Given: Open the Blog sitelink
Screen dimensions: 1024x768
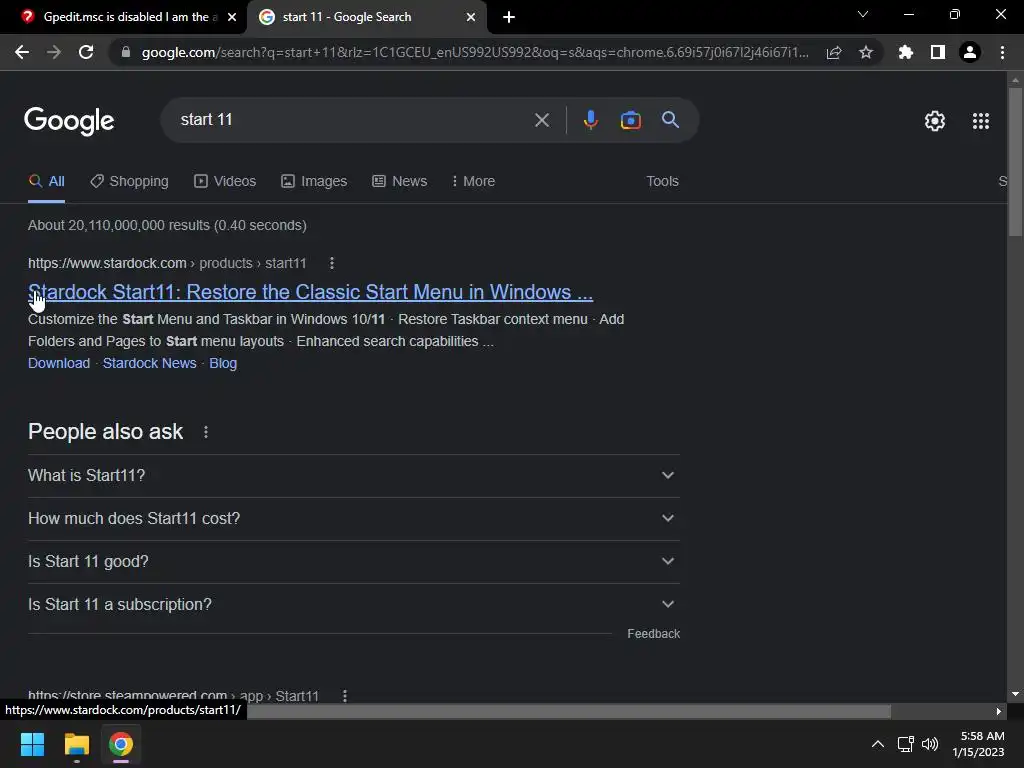Looking at the screenshot, I should click(223, 363).
